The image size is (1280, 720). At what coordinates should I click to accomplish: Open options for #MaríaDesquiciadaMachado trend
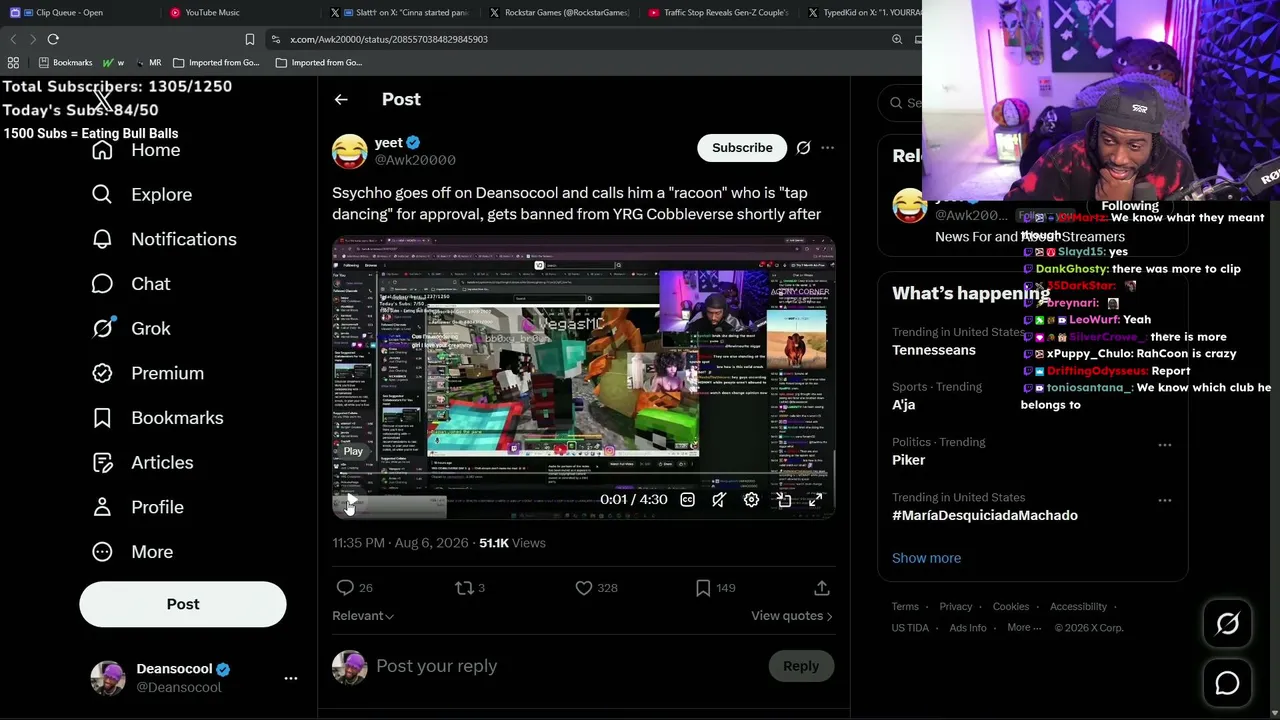point(1164,500)
